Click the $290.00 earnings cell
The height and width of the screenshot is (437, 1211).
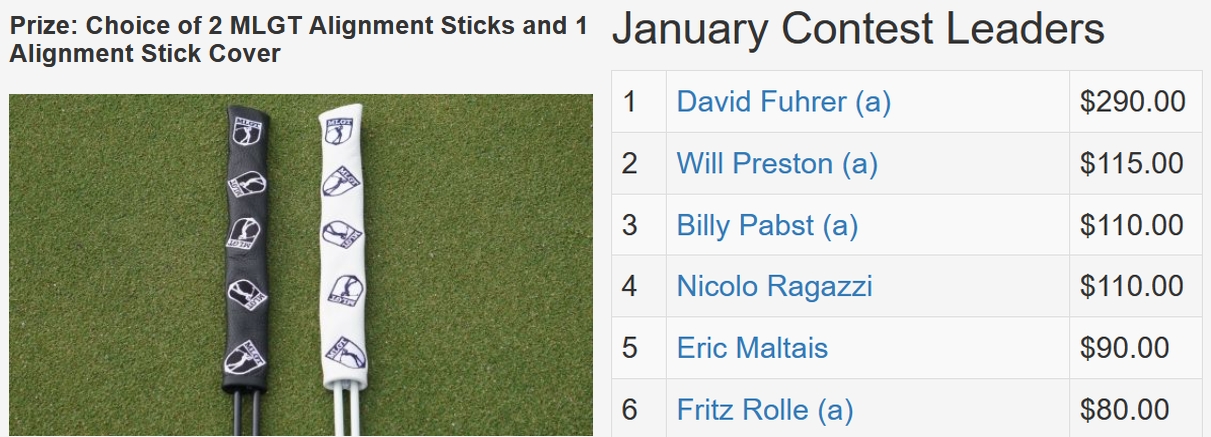1133,102
